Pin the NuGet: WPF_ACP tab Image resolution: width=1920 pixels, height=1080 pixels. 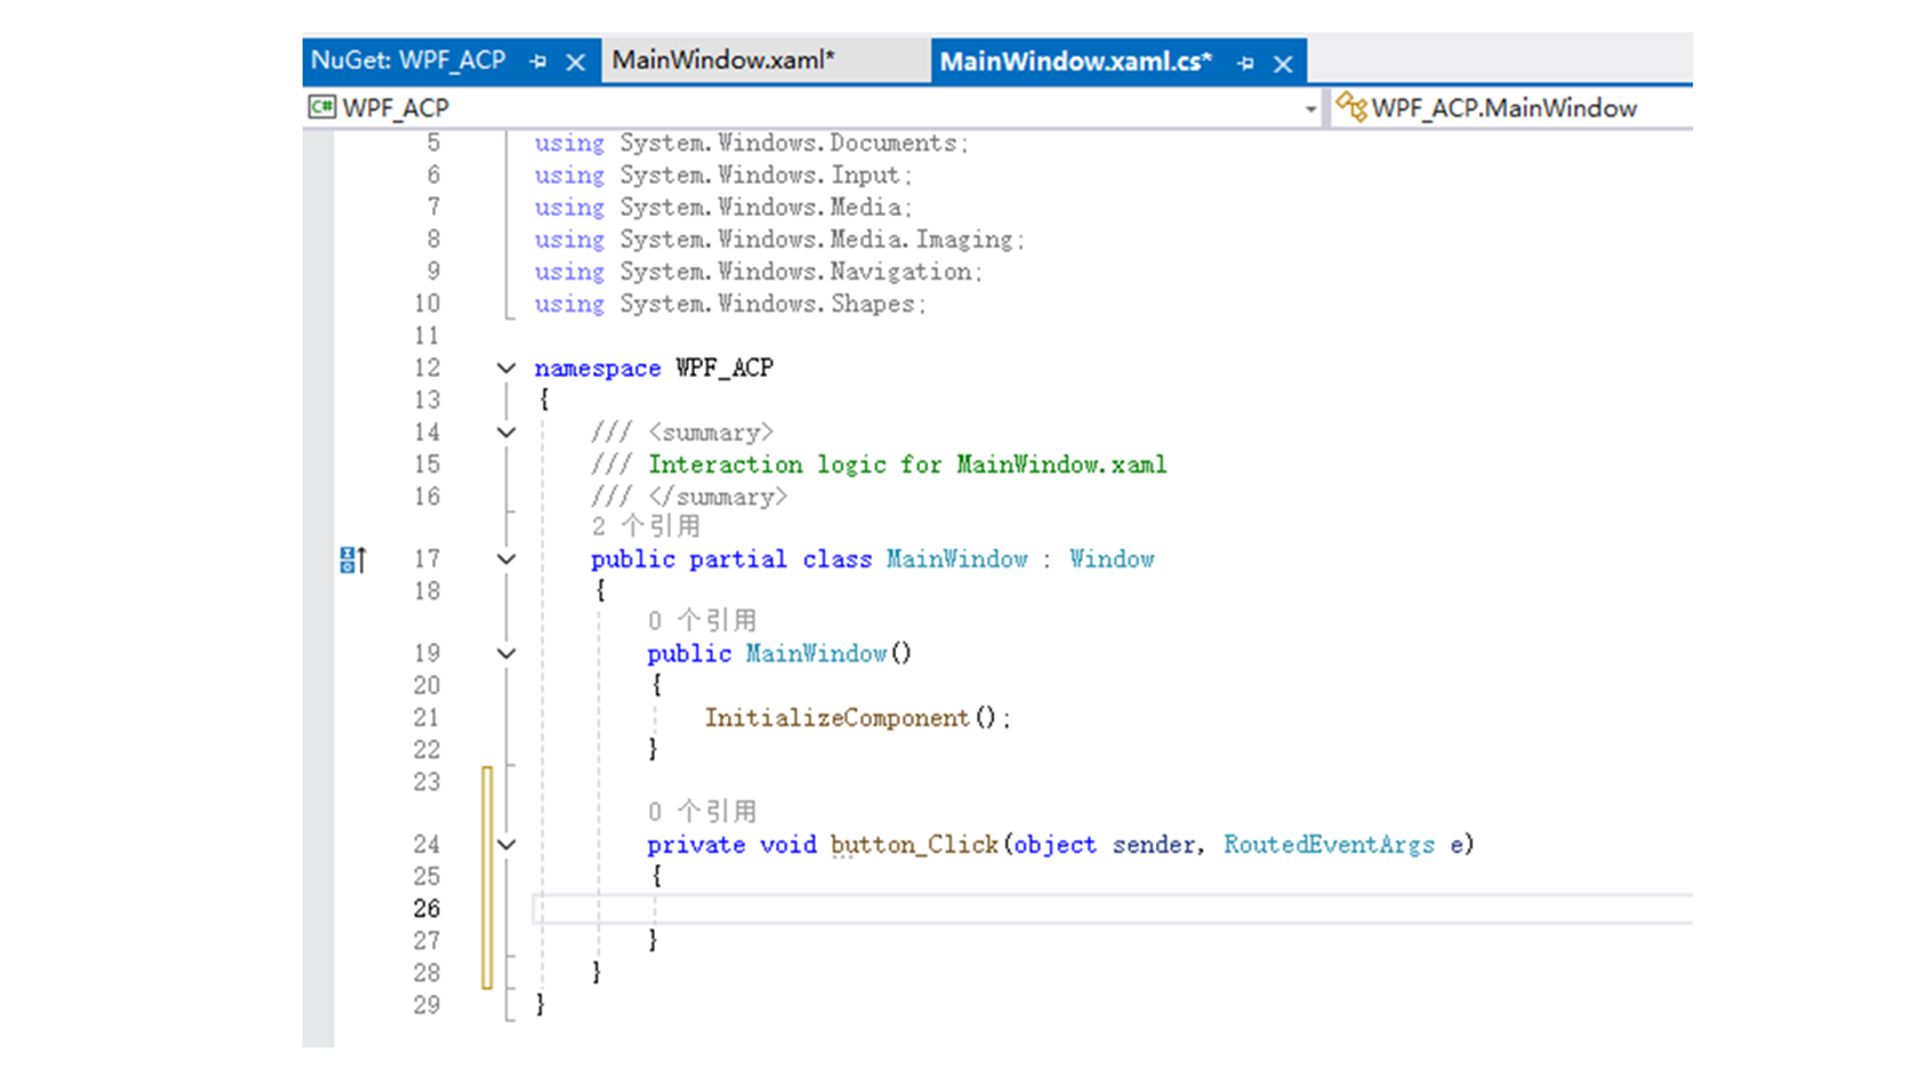click(538, 62)
